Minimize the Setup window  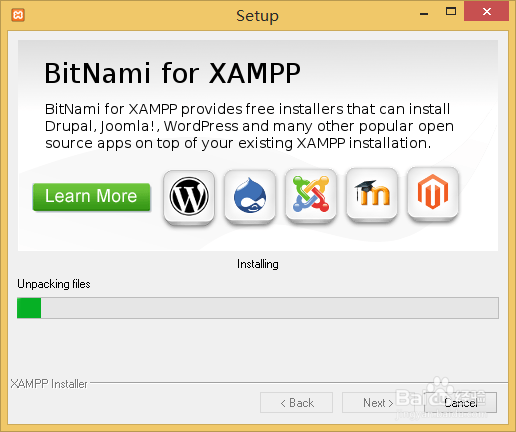point(424,13)
